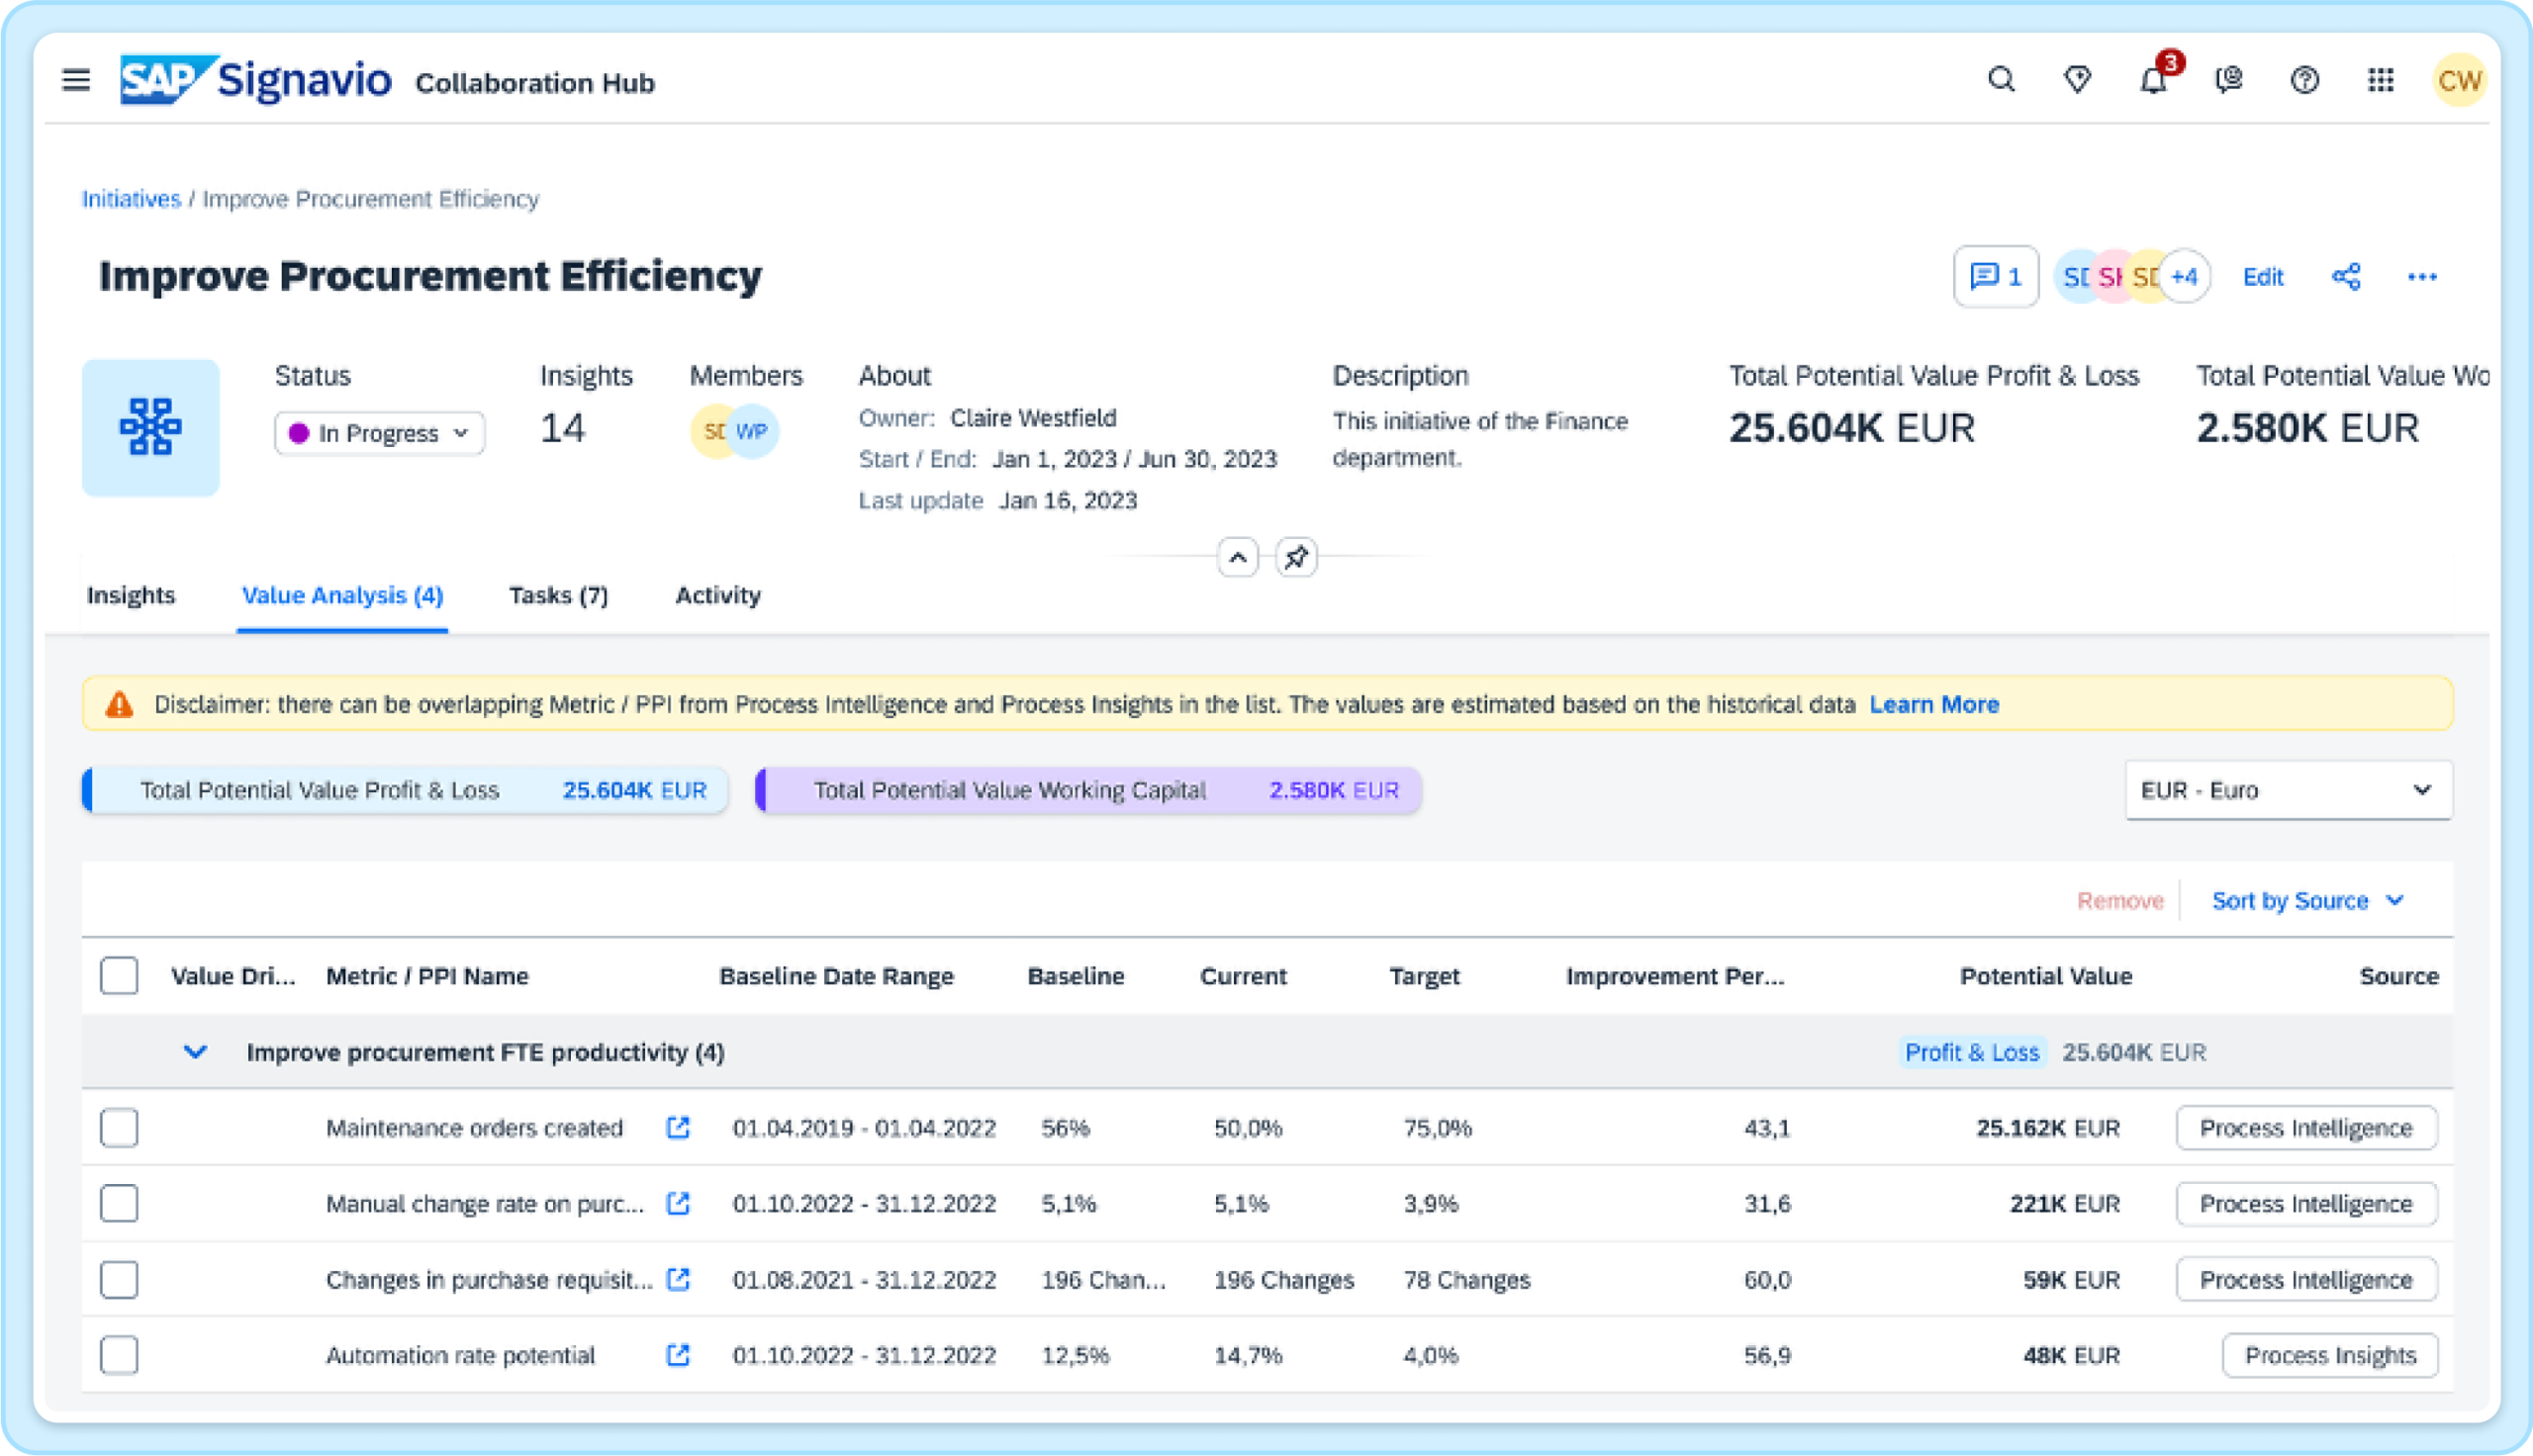This screenshot has height=1456, width=2533.
Task: Open Sort by Source menu
Action: (2306, 901)
